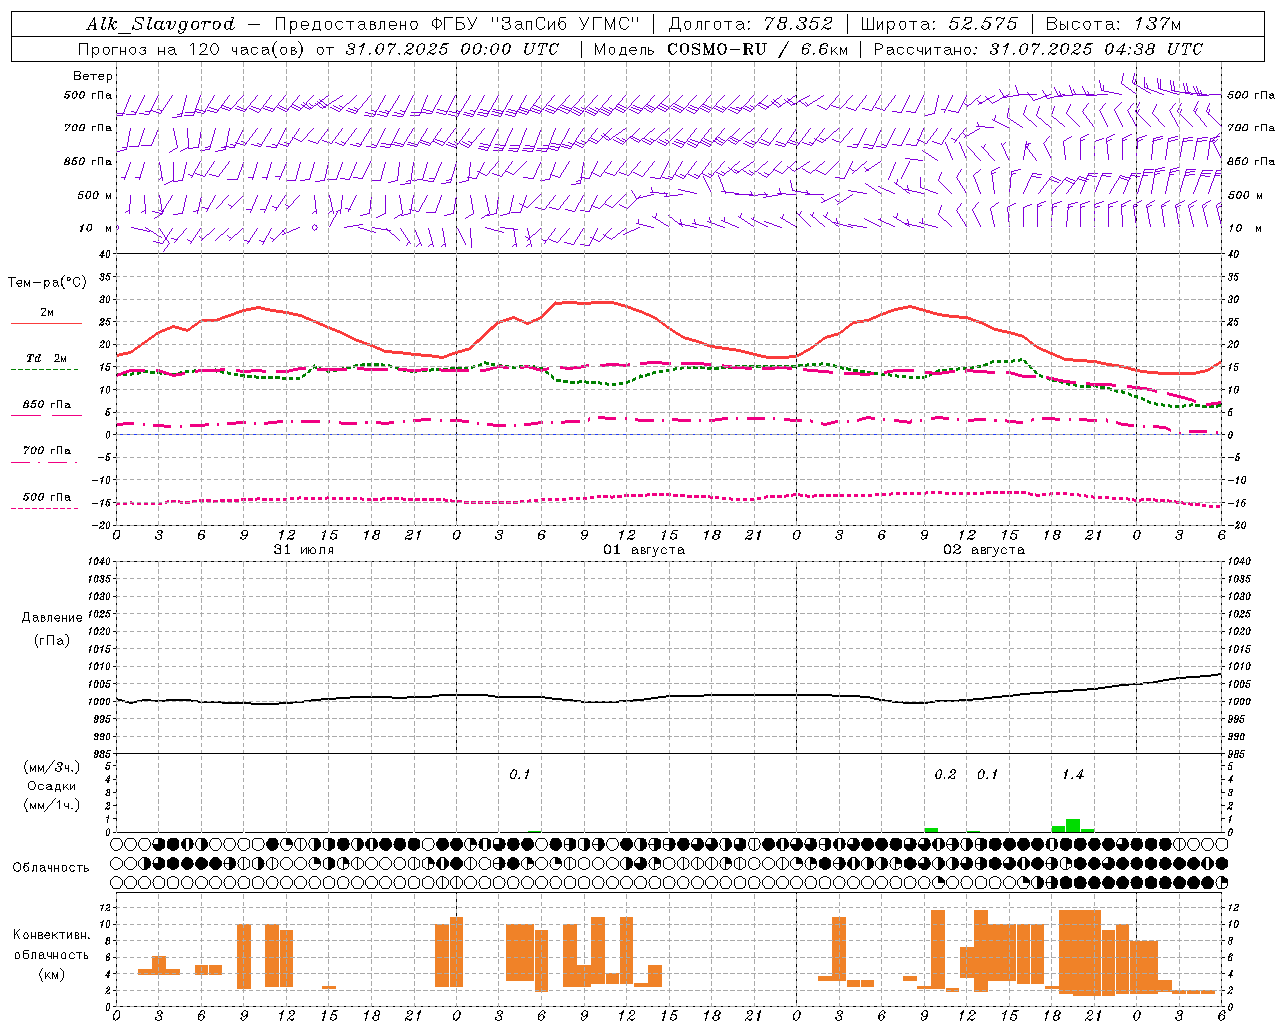Select the "Тем-ра(°C)" temperature label

47,283
